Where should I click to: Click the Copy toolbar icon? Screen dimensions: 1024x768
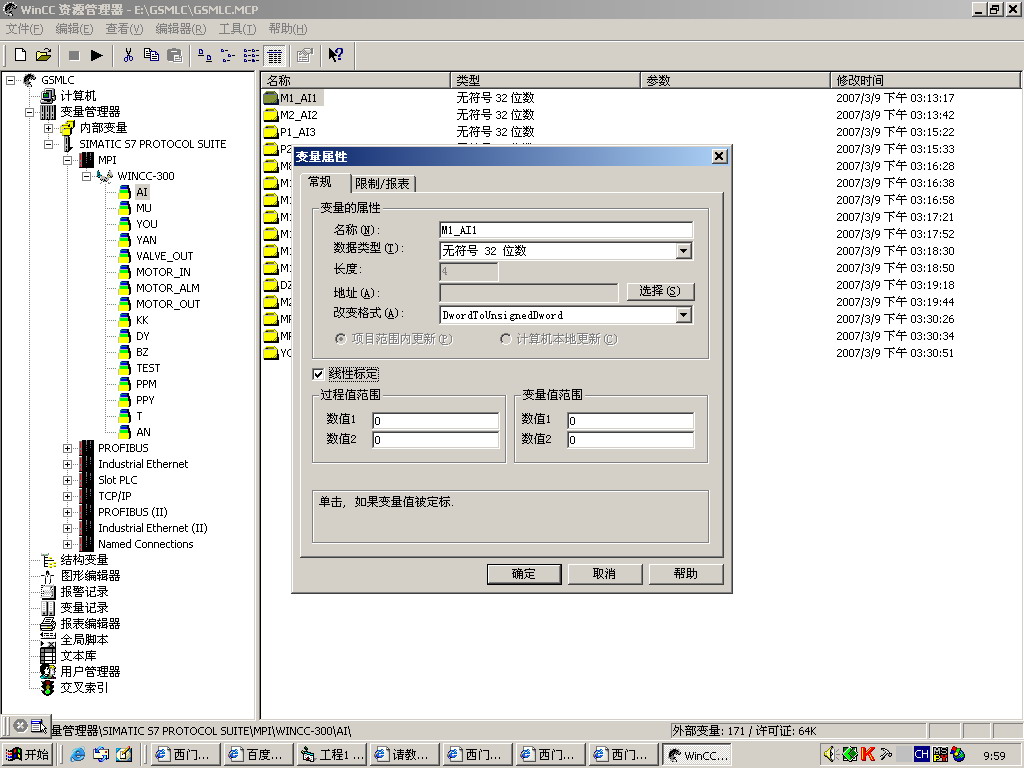click(151, 56)
